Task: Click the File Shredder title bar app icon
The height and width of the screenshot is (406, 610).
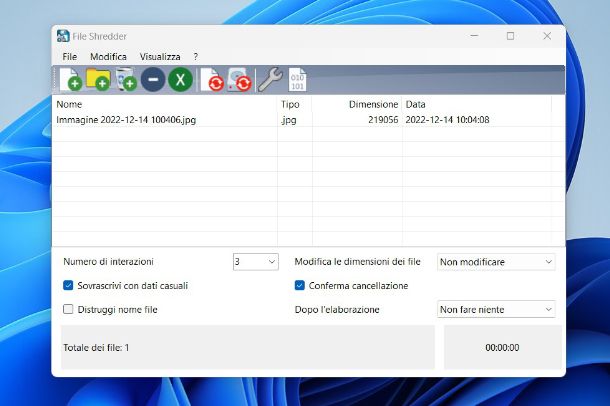Action: (63, 36)
